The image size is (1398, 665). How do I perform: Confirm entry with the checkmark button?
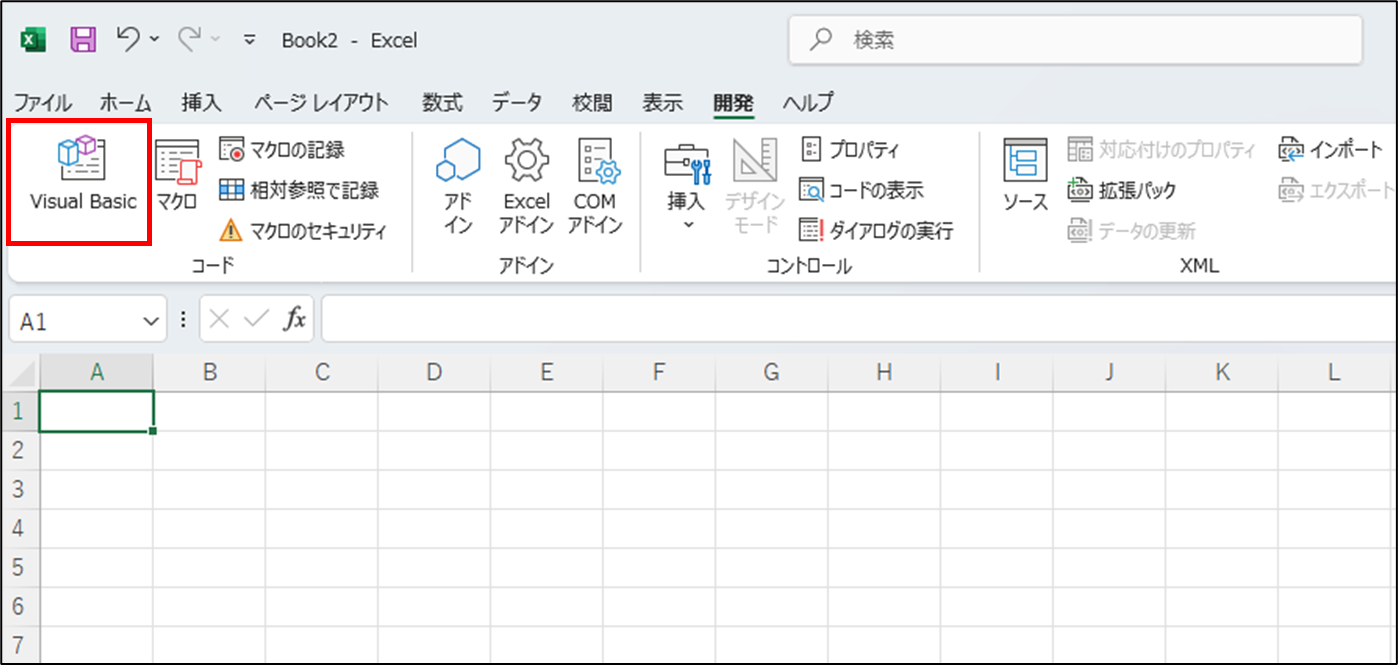coord(257,320)
